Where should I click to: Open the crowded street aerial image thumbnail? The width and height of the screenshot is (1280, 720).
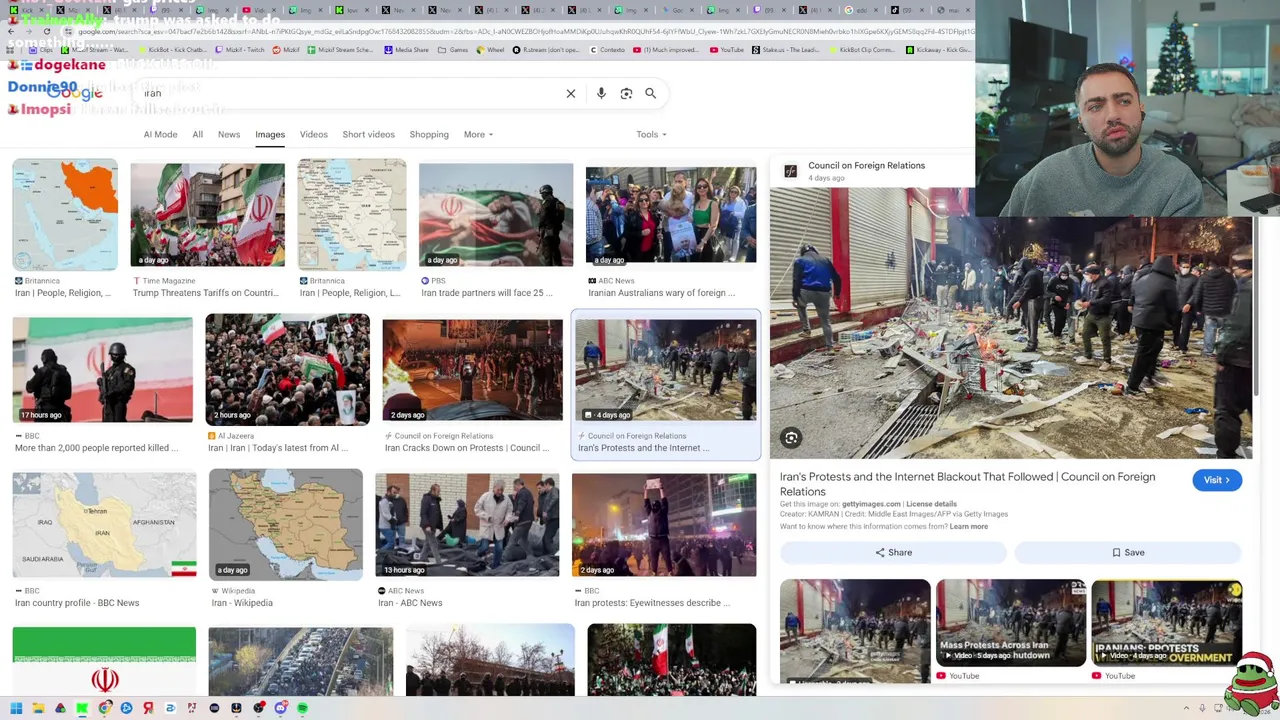tap(301, 660)
